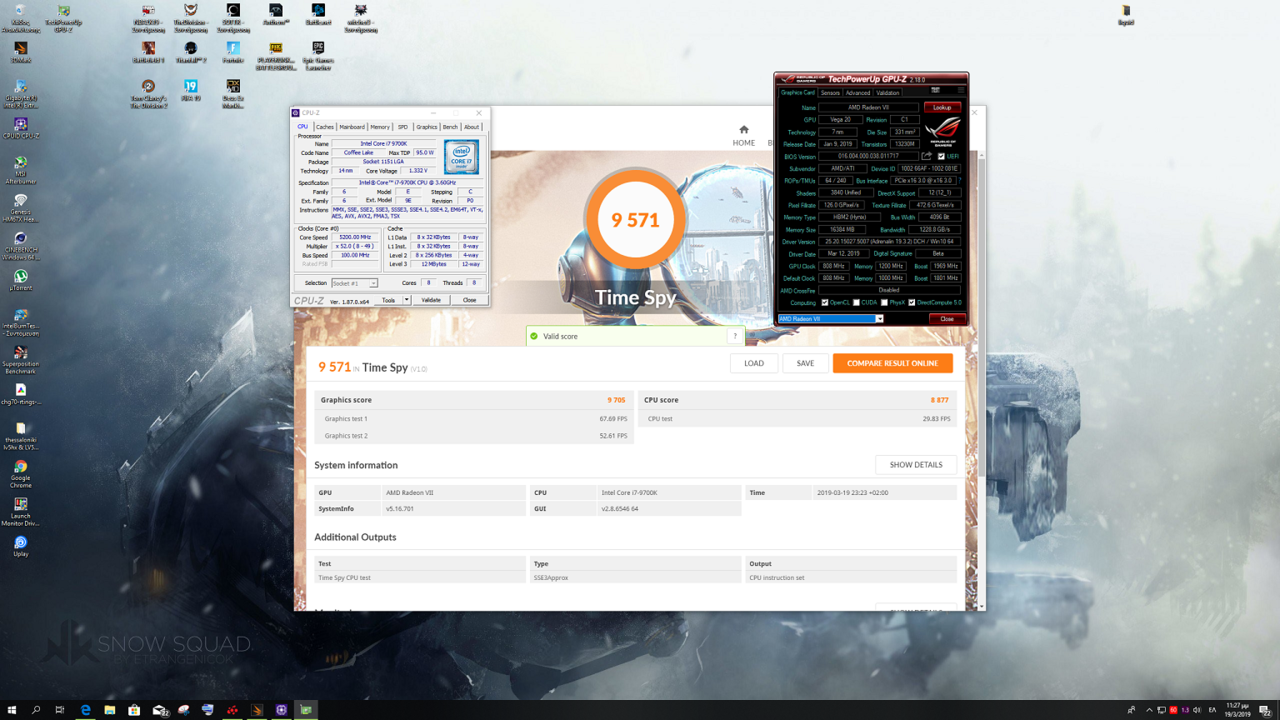Open Launch Monitor Driver desktop icon
The image size is (1280, 720).
(x=21, y=511)
